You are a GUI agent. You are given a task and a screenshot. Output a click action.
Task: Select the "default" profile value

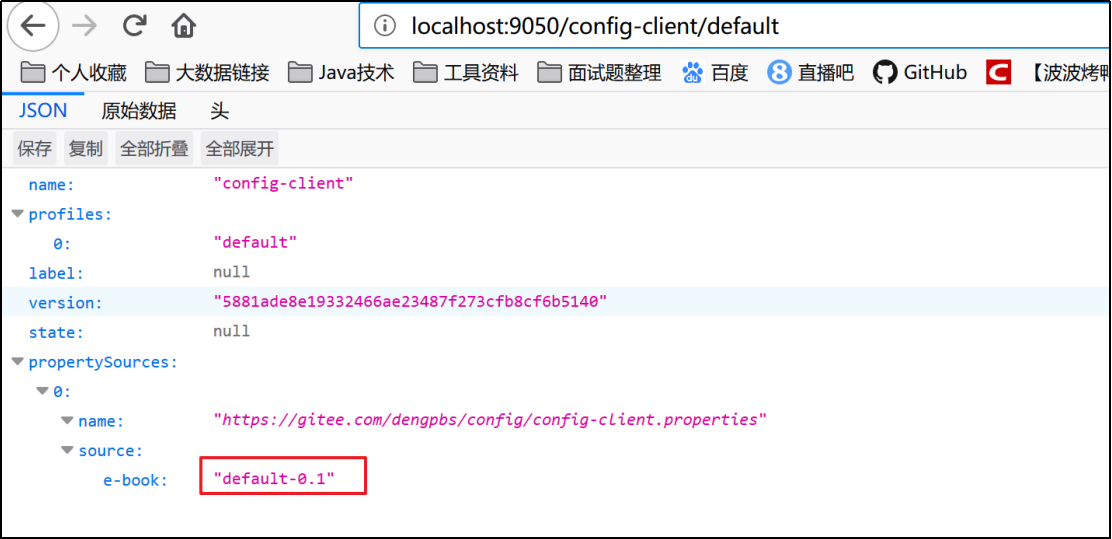(255, 243)
